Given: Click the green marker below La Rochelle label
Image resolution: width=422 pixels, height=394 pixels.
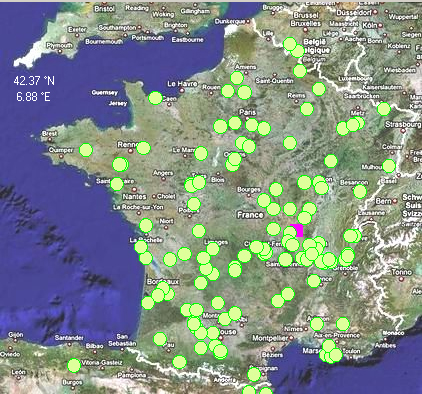Looking at the screenshot, I should [x=141, y=247].
